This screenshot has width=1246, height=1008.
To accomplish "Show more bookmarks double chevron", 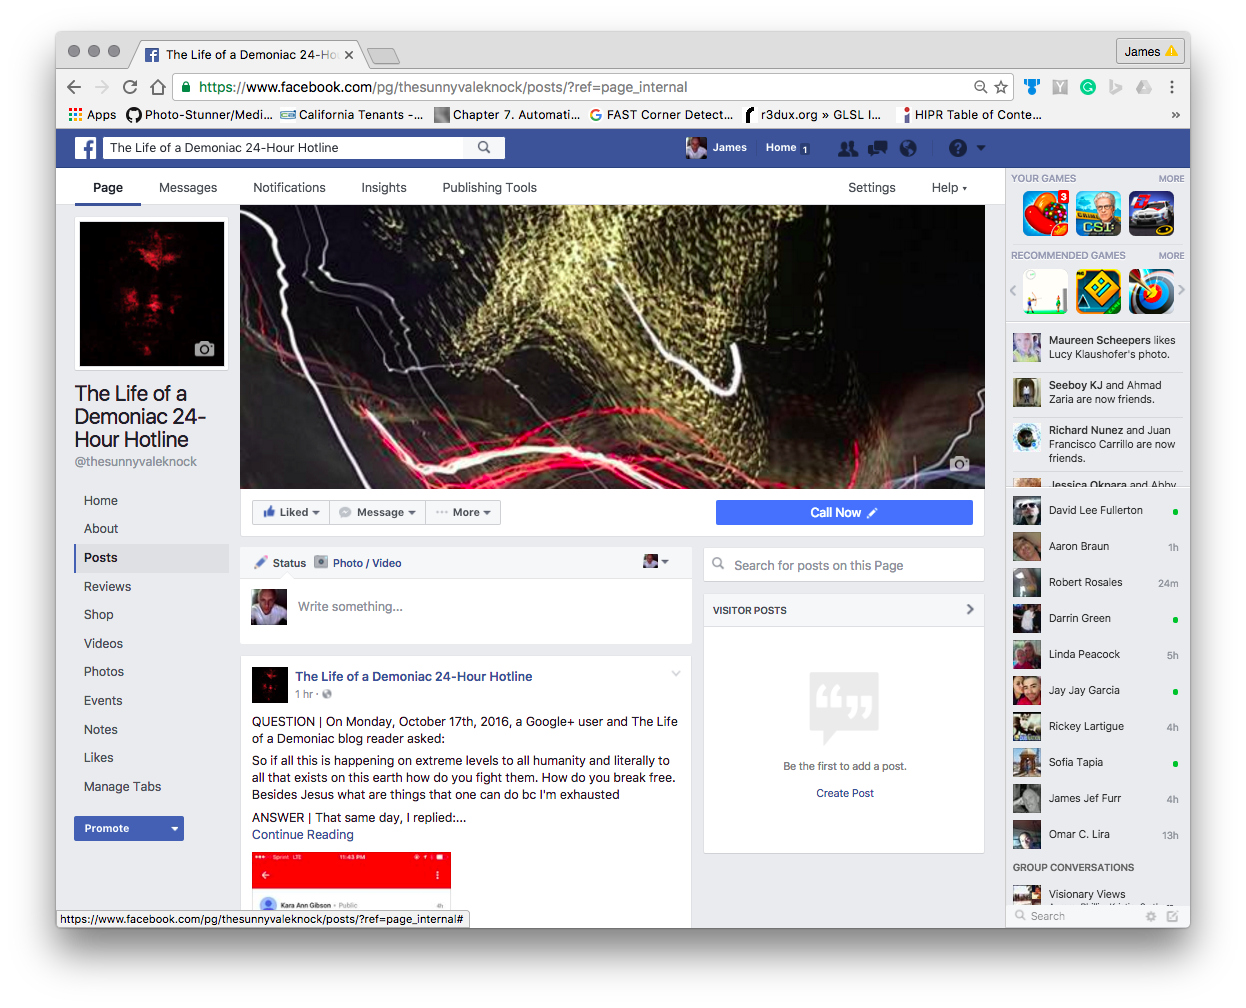I will coord(1176,115).
